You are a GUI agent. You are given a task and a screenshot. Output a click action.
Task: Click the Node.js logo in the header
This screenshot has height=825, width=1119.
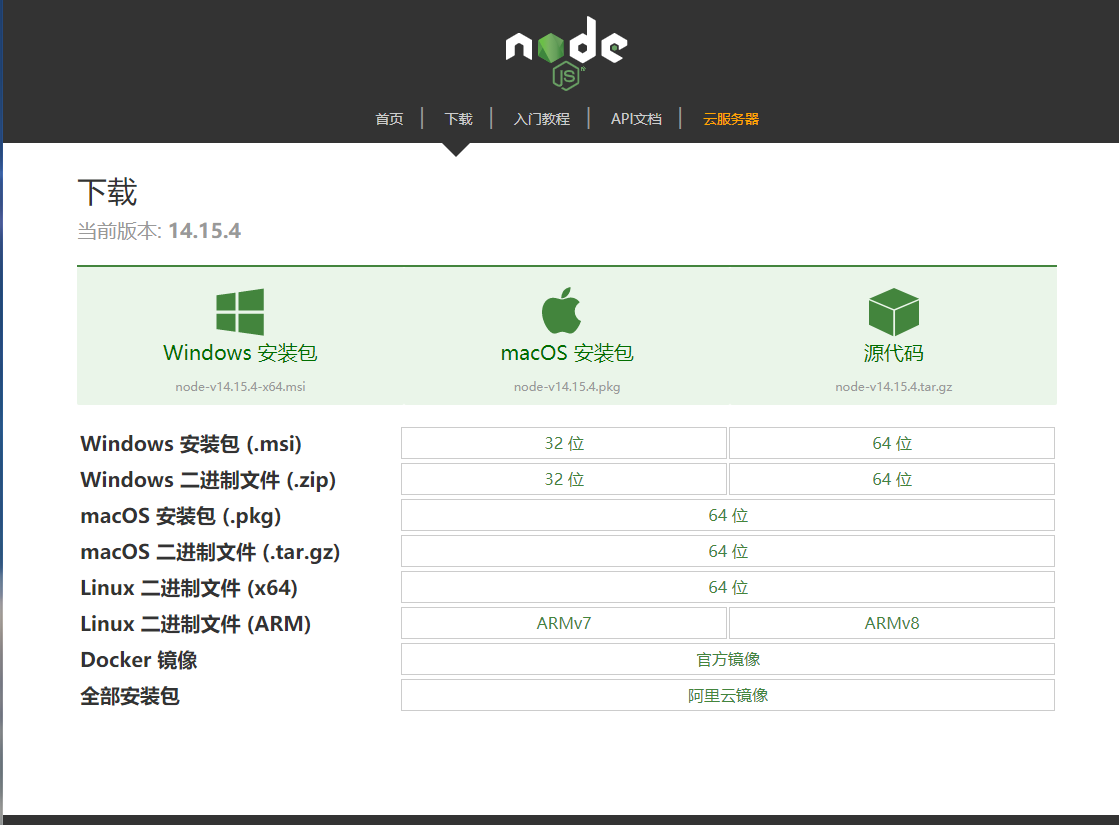click(566, 53)
